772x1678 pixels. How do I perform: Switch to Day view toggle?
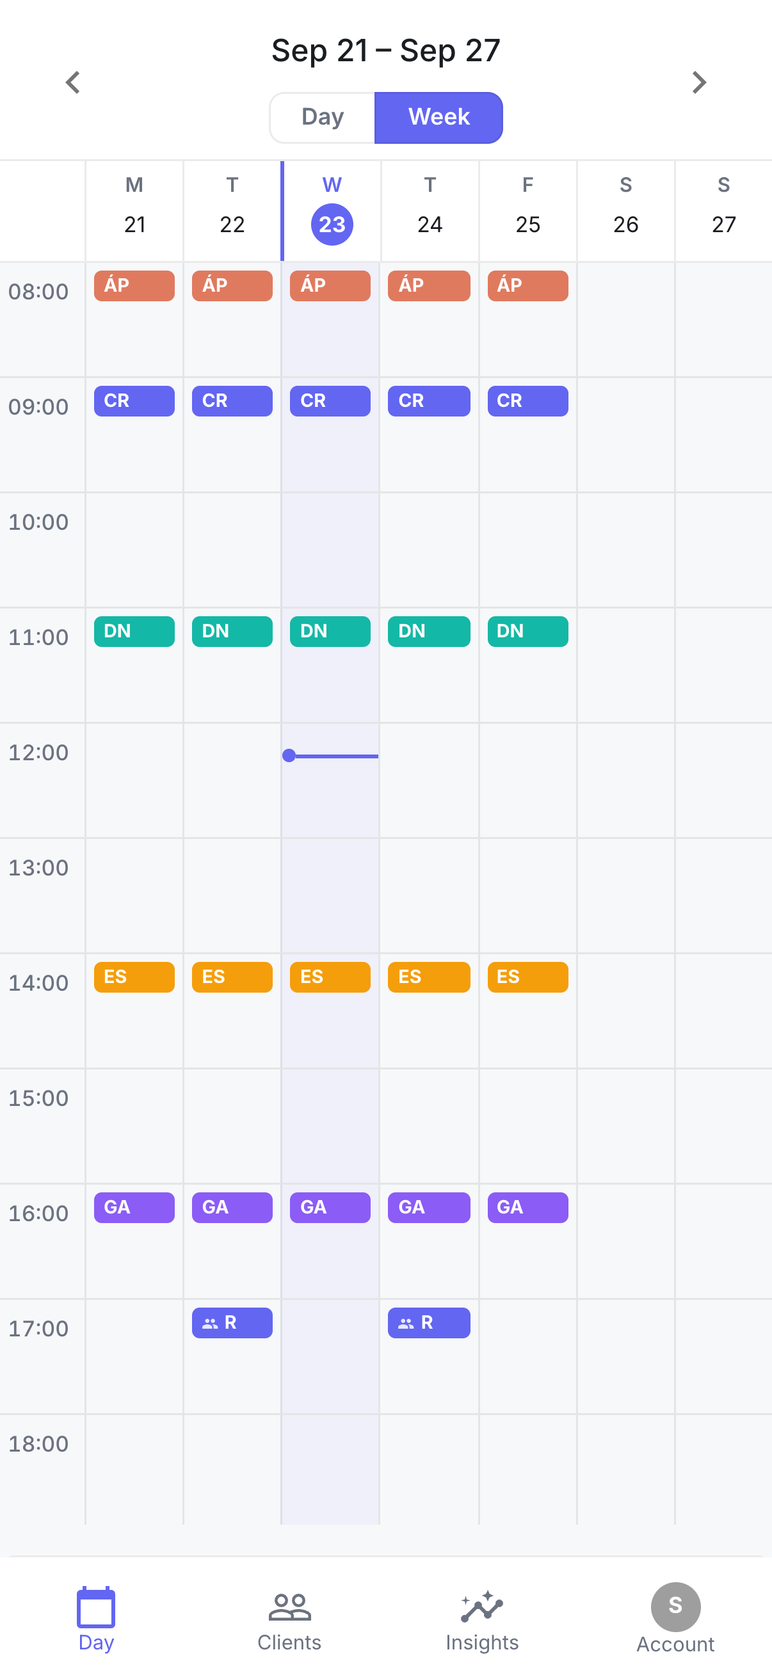point(322,117)
